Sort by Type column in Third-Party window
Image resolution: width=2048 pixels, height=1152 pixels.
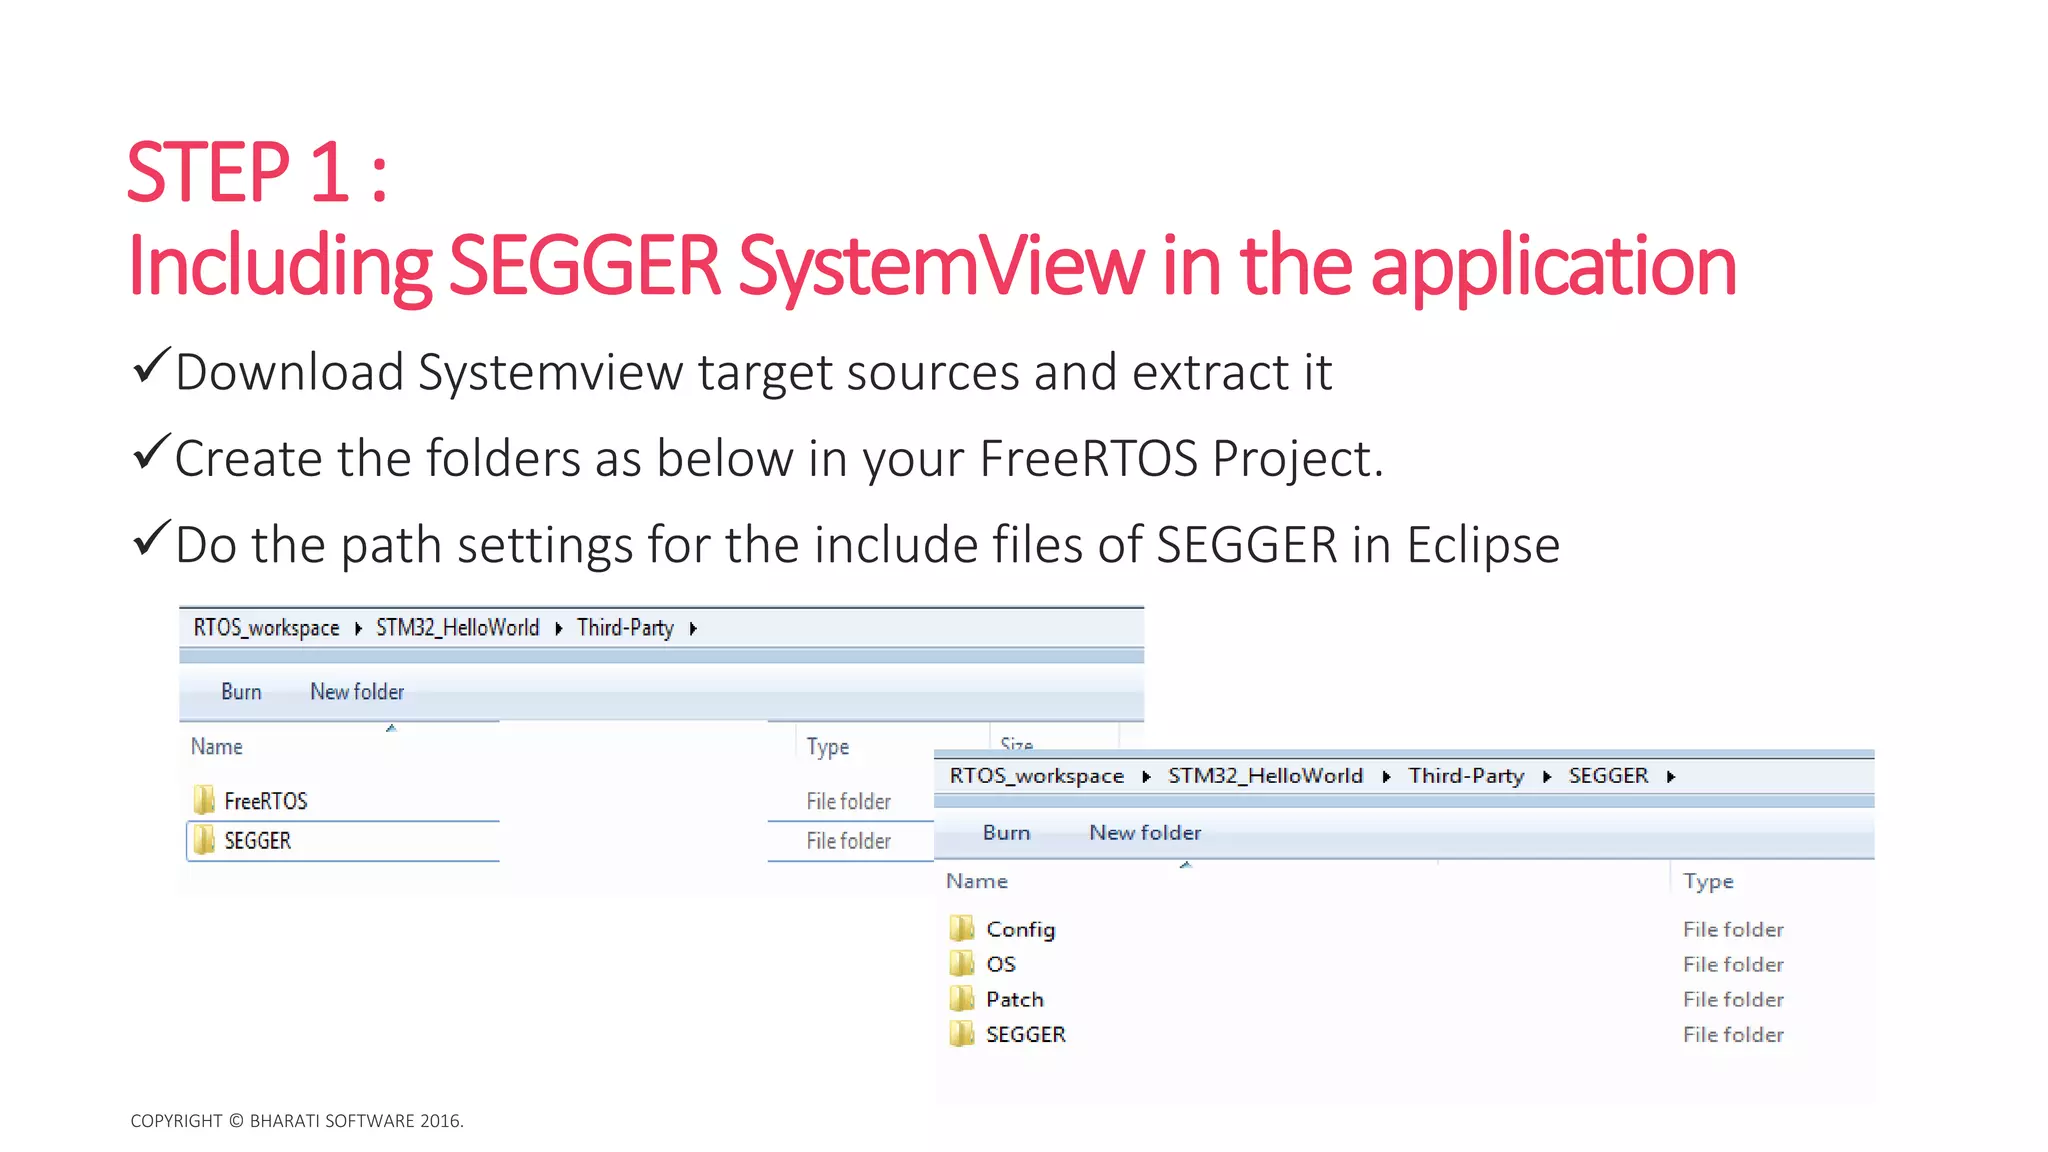(828, 746)
